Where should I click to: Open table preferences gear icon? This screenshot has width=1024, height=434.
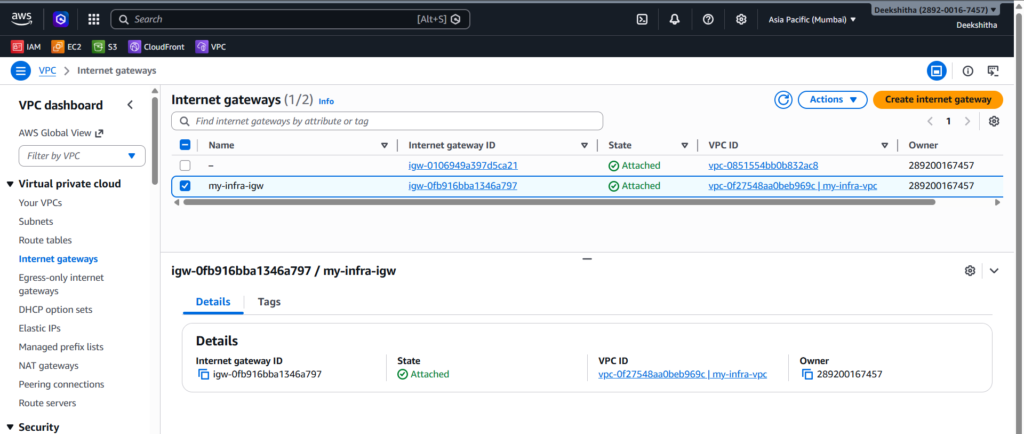(x=993, y=121)
